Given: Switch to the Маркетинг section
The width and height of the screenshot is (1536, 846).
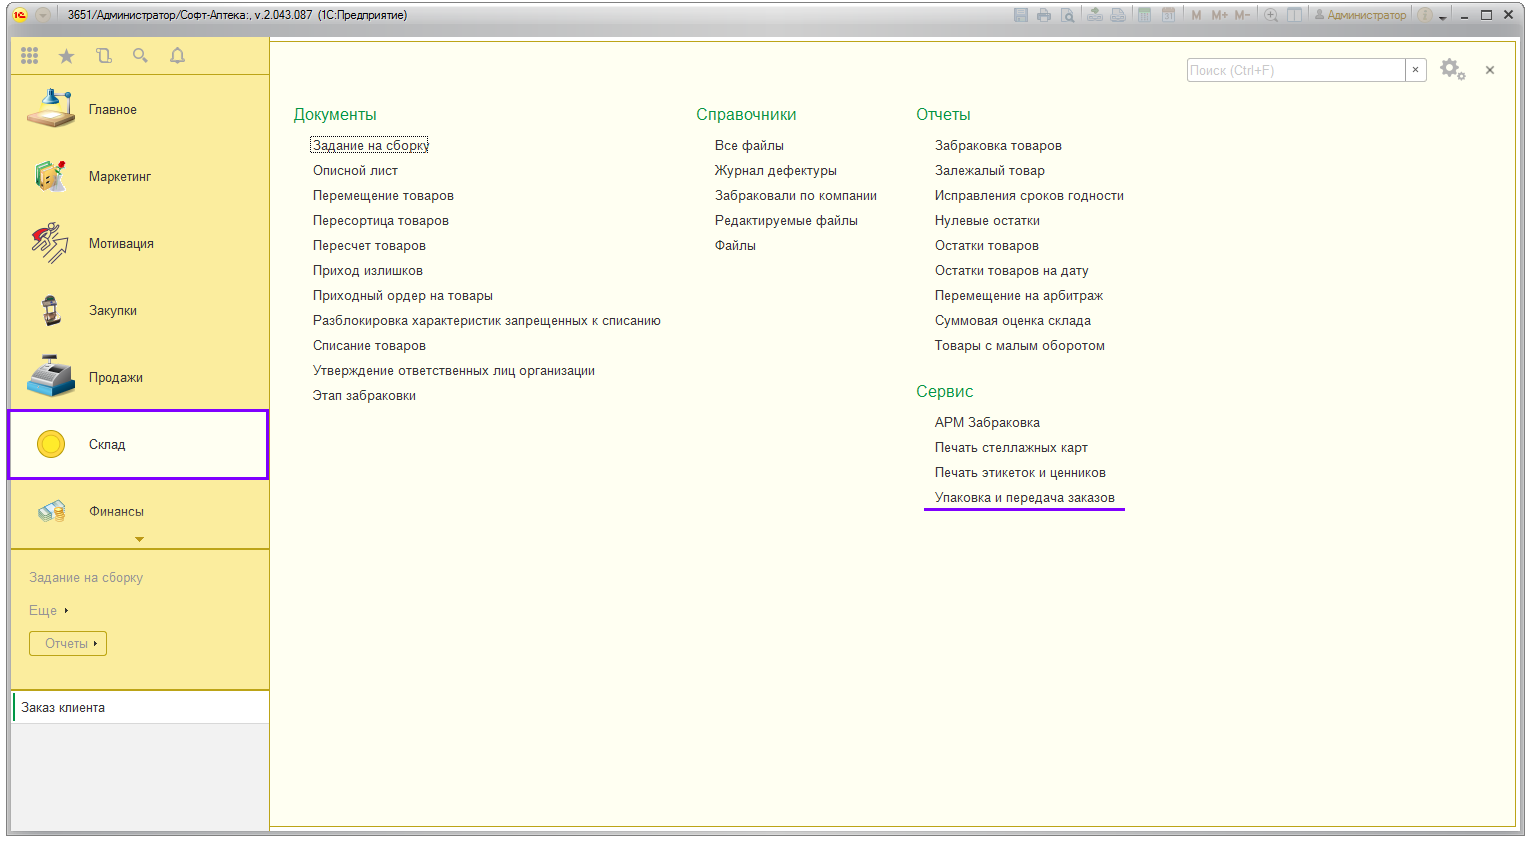Looking at the screenshot, I should coord(119,177).
